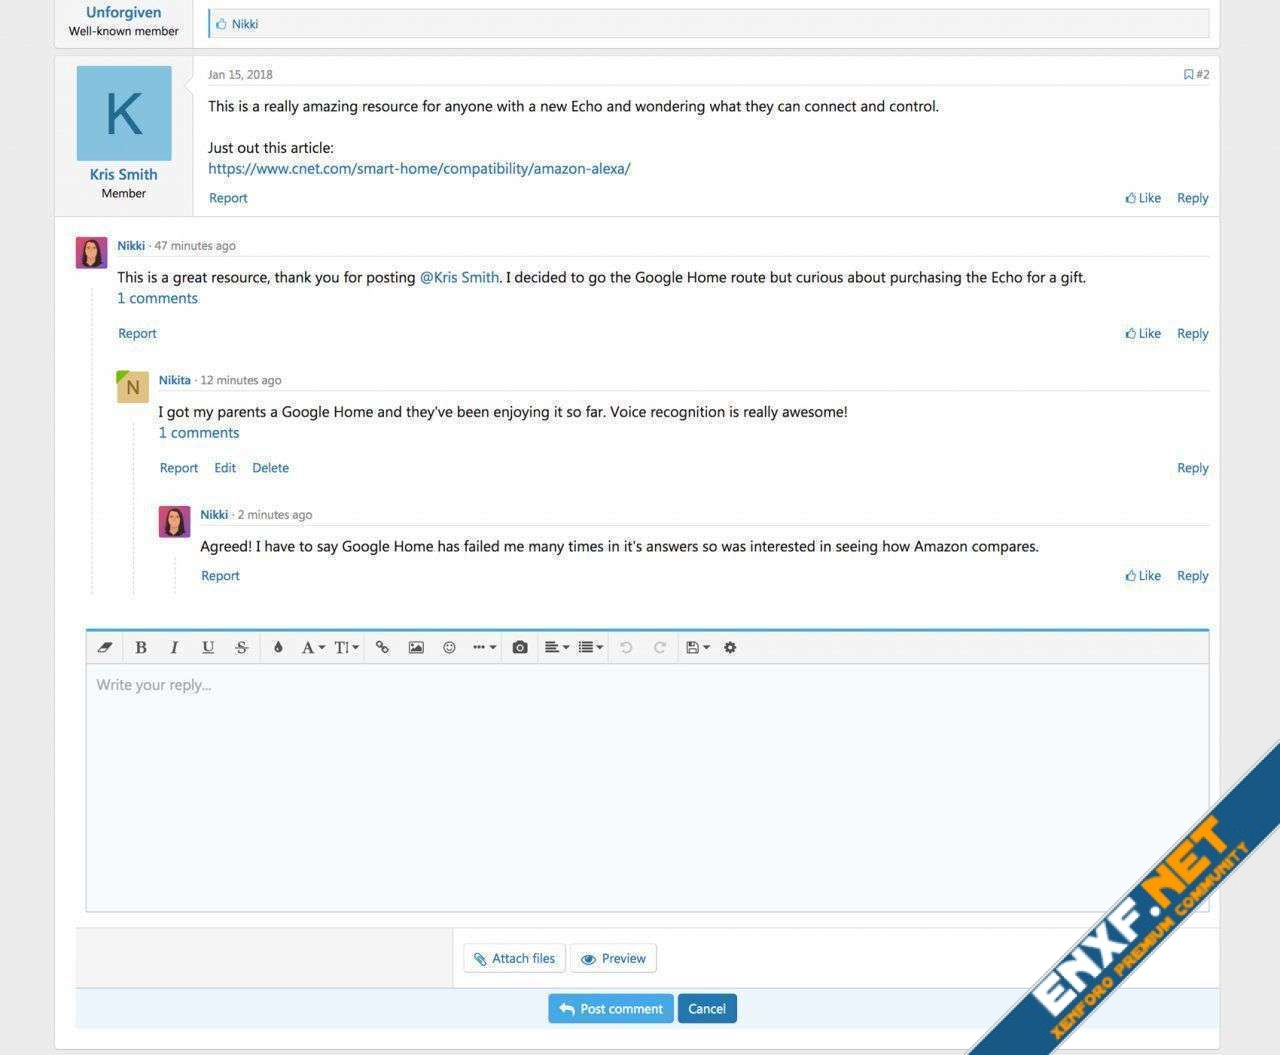The height and width of the screenshot is (1055, 1280).
Task: Open the font size dropdown
Action: click(x=346, y=647)
